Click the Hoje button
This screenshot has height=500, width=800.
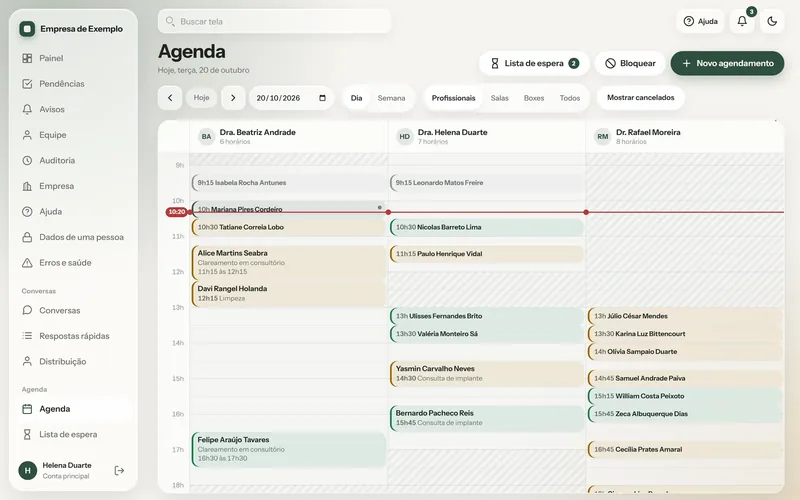[202, 97]
